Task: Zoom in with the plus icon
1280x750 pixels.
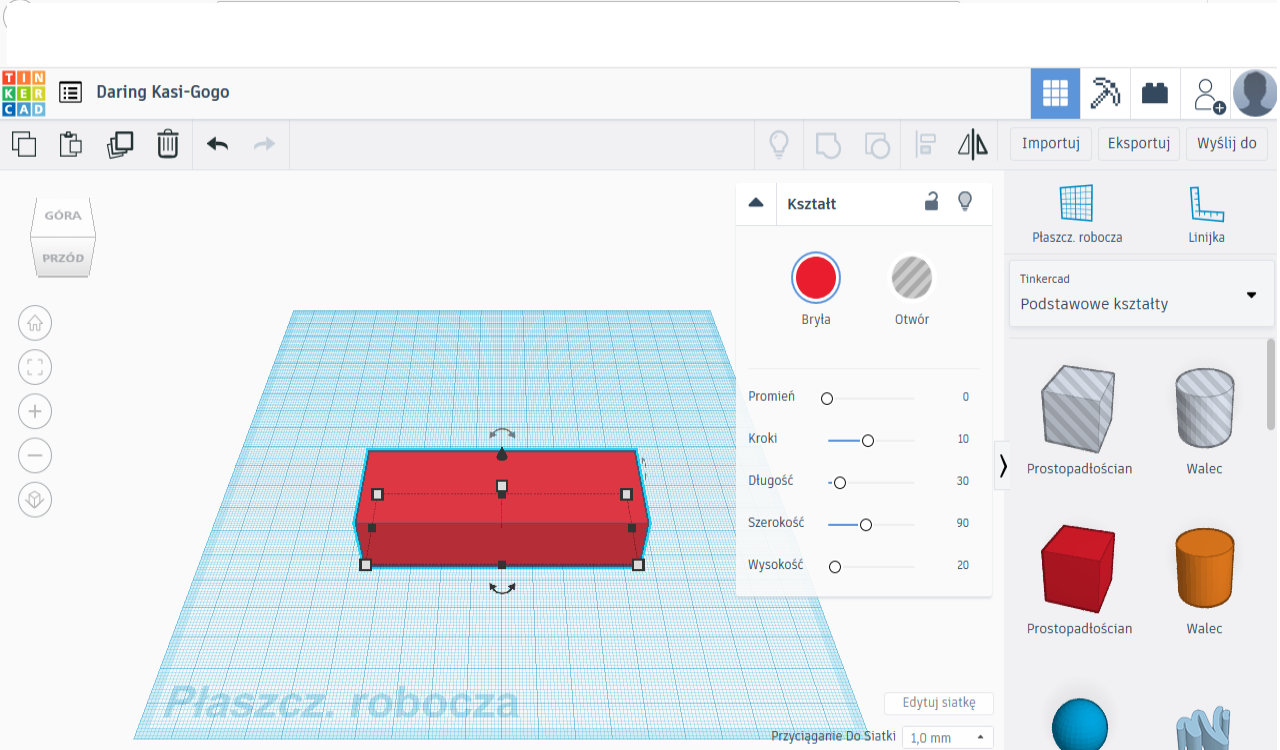Action: (35, 411)
